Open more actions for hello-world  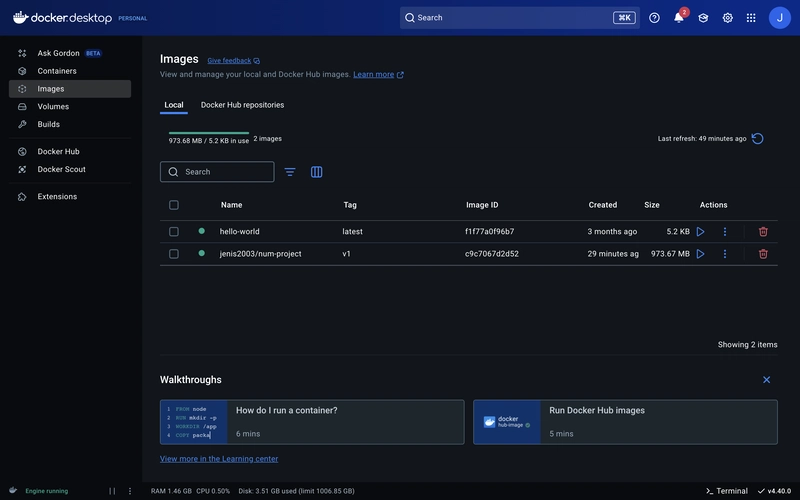coord(724,232)
